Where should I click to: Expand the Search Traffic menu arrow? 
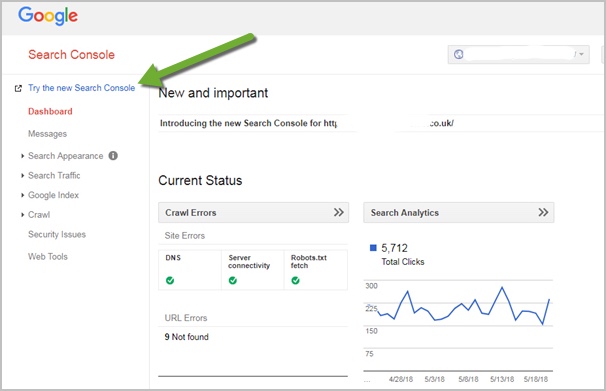coord(22,176)
